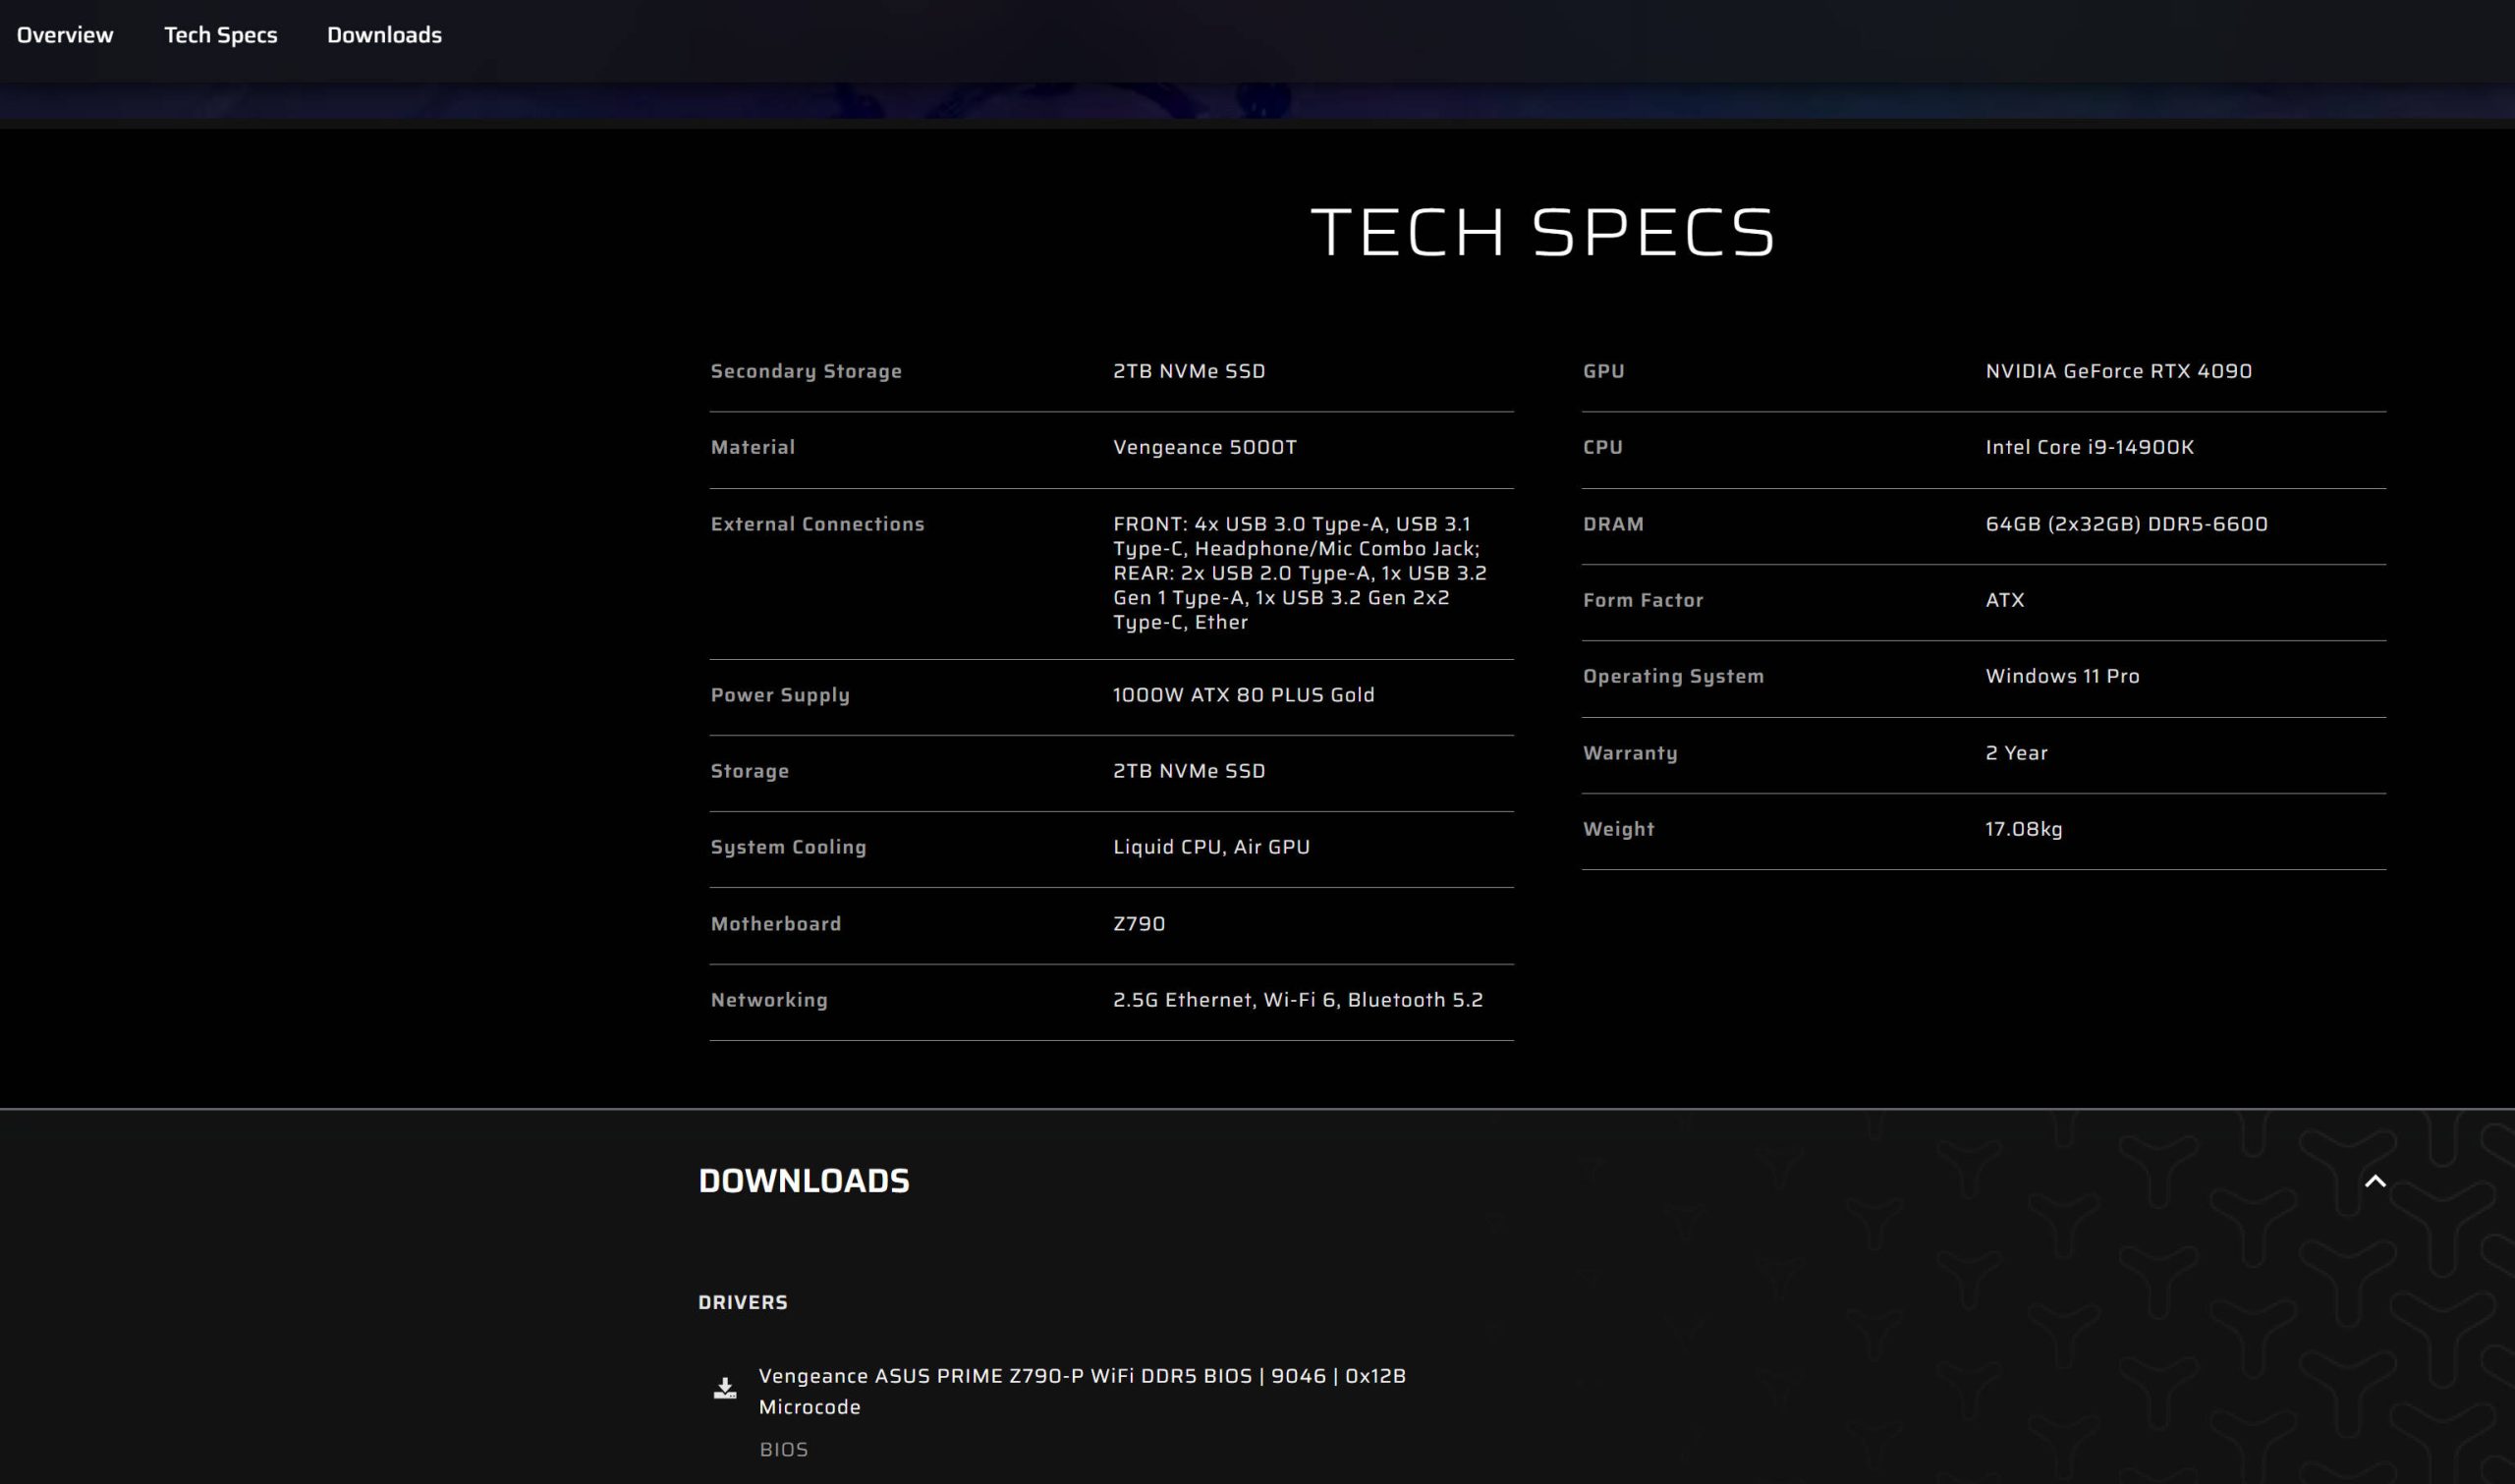Image resolution: width=2515 pixels, height=1484 pixels.
Task: Open the Downloads tab in the top navigation
Action: tap(384, 35)
